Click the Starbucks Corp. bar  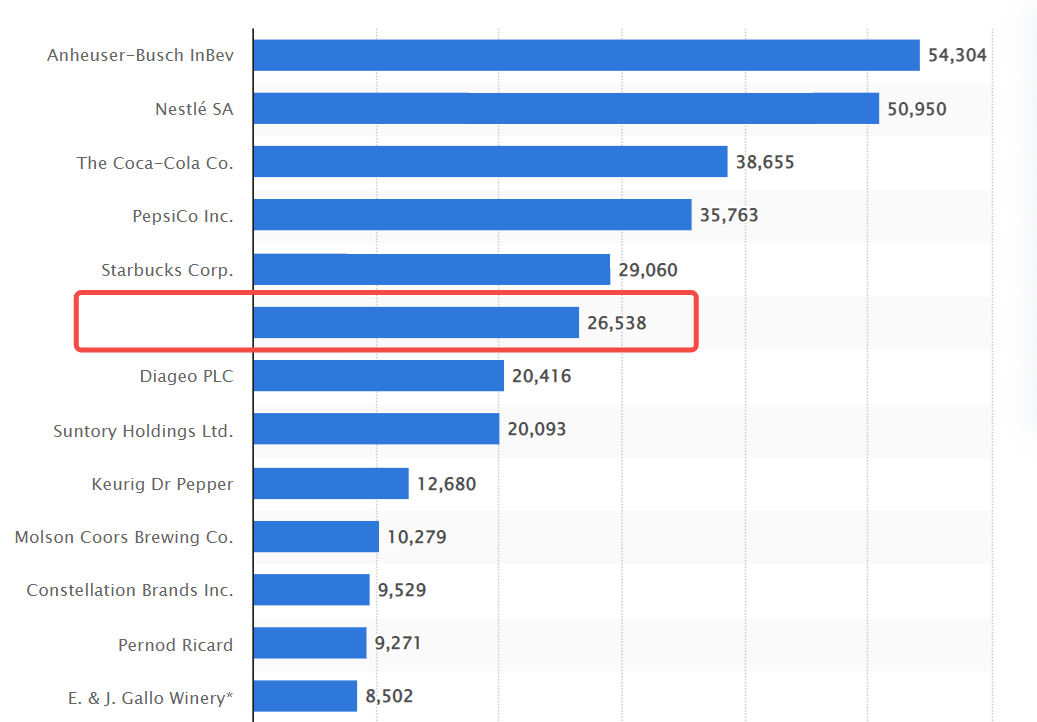tap(432, 269)
